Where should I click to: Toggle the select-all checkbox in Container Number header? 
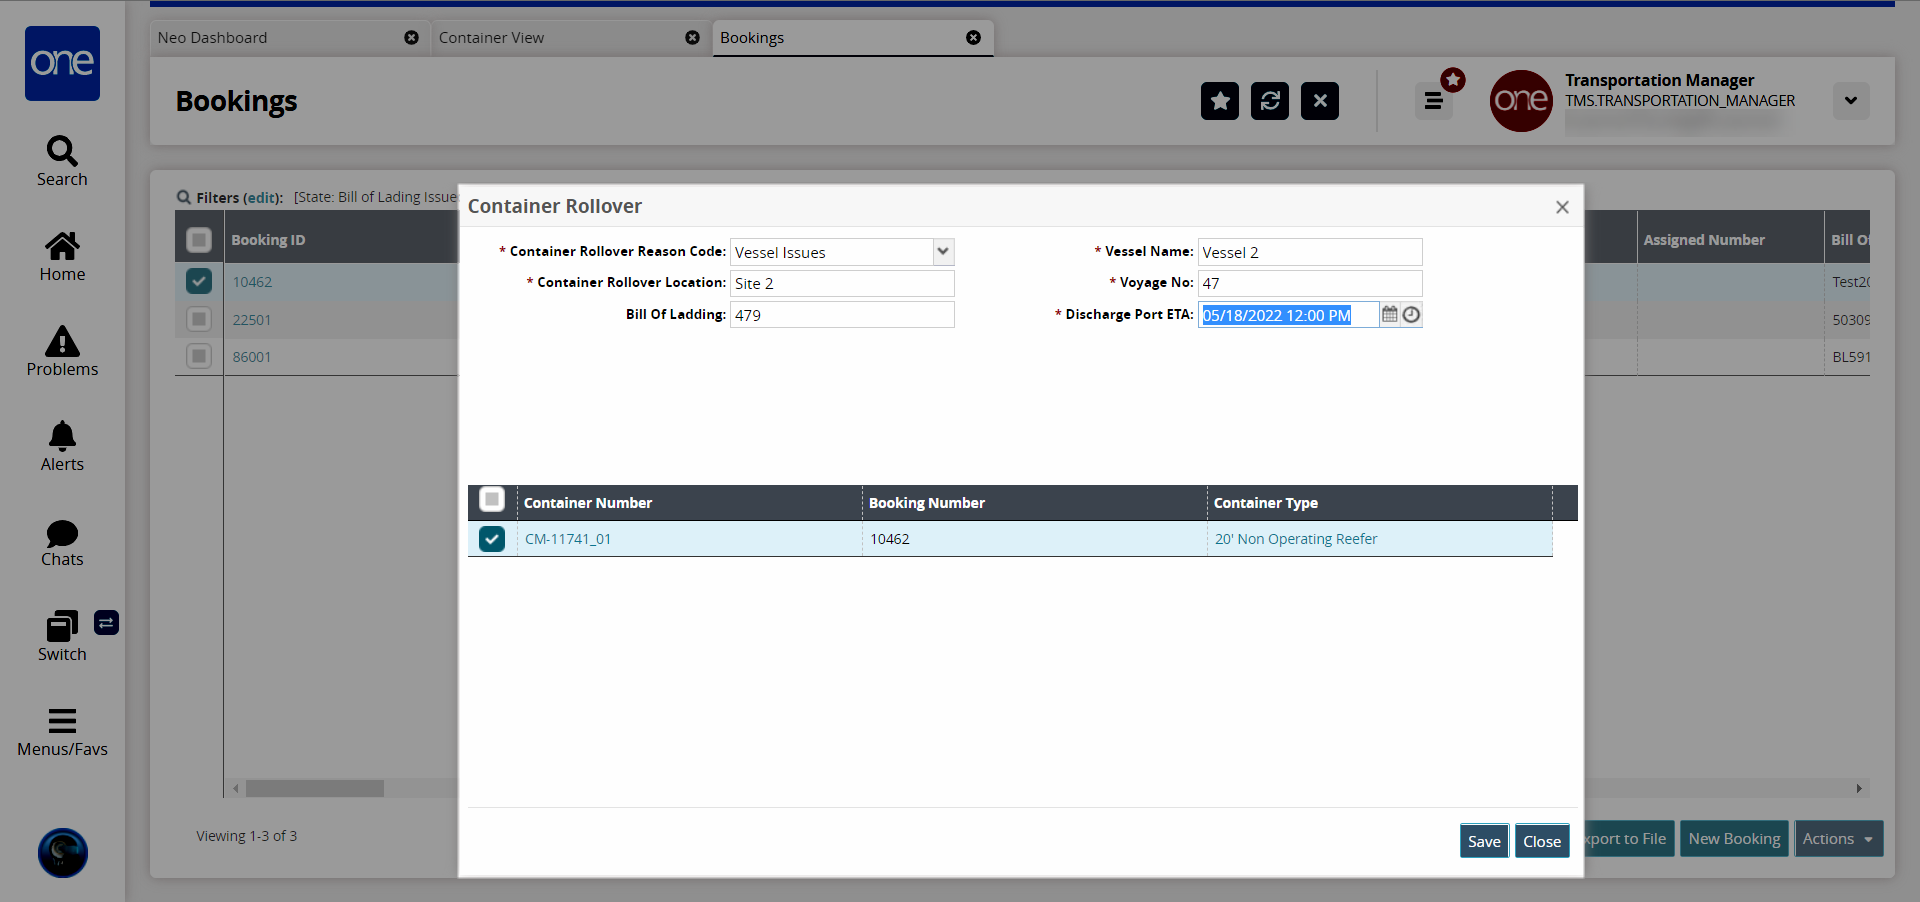coord(492,499)
